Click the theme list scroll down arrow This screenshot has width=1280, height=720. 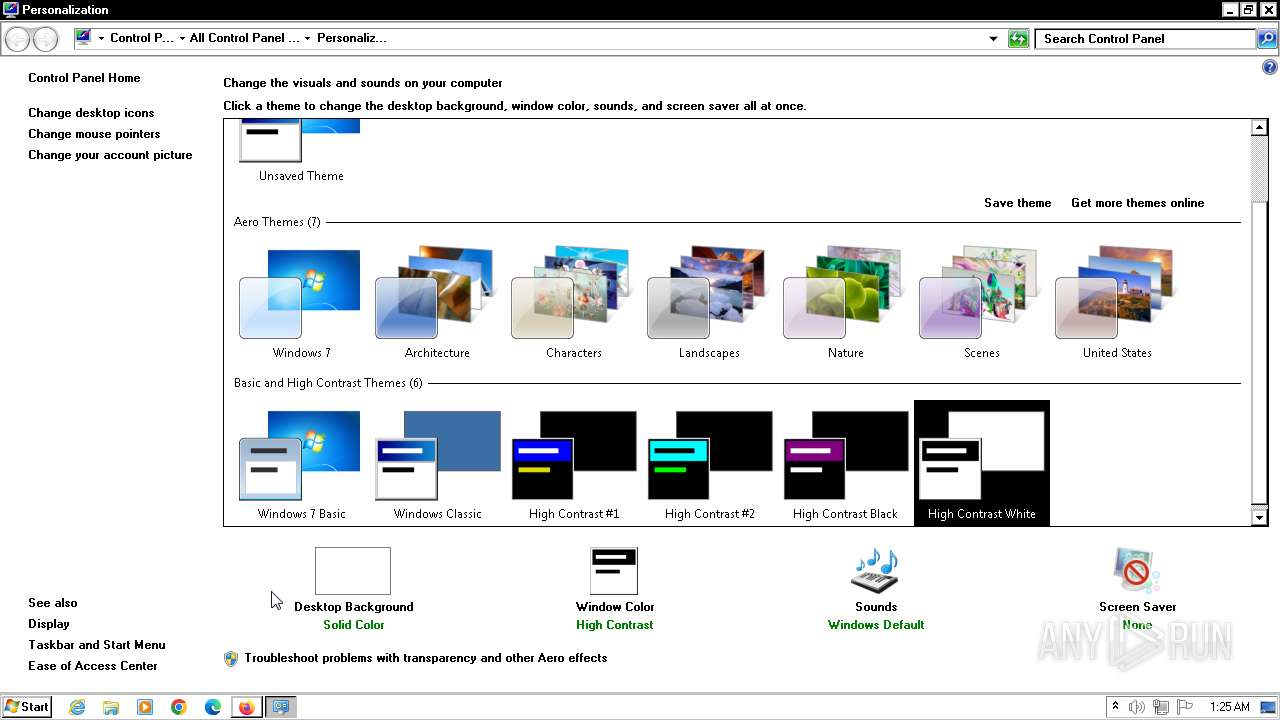coord(1260,517)
